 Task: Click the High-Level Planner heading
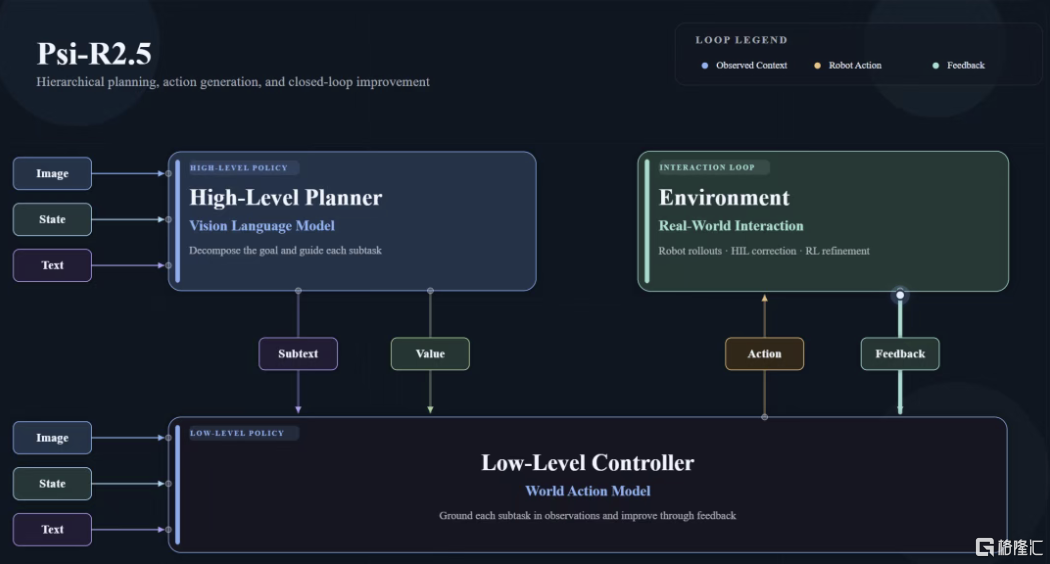pos(286,198)
